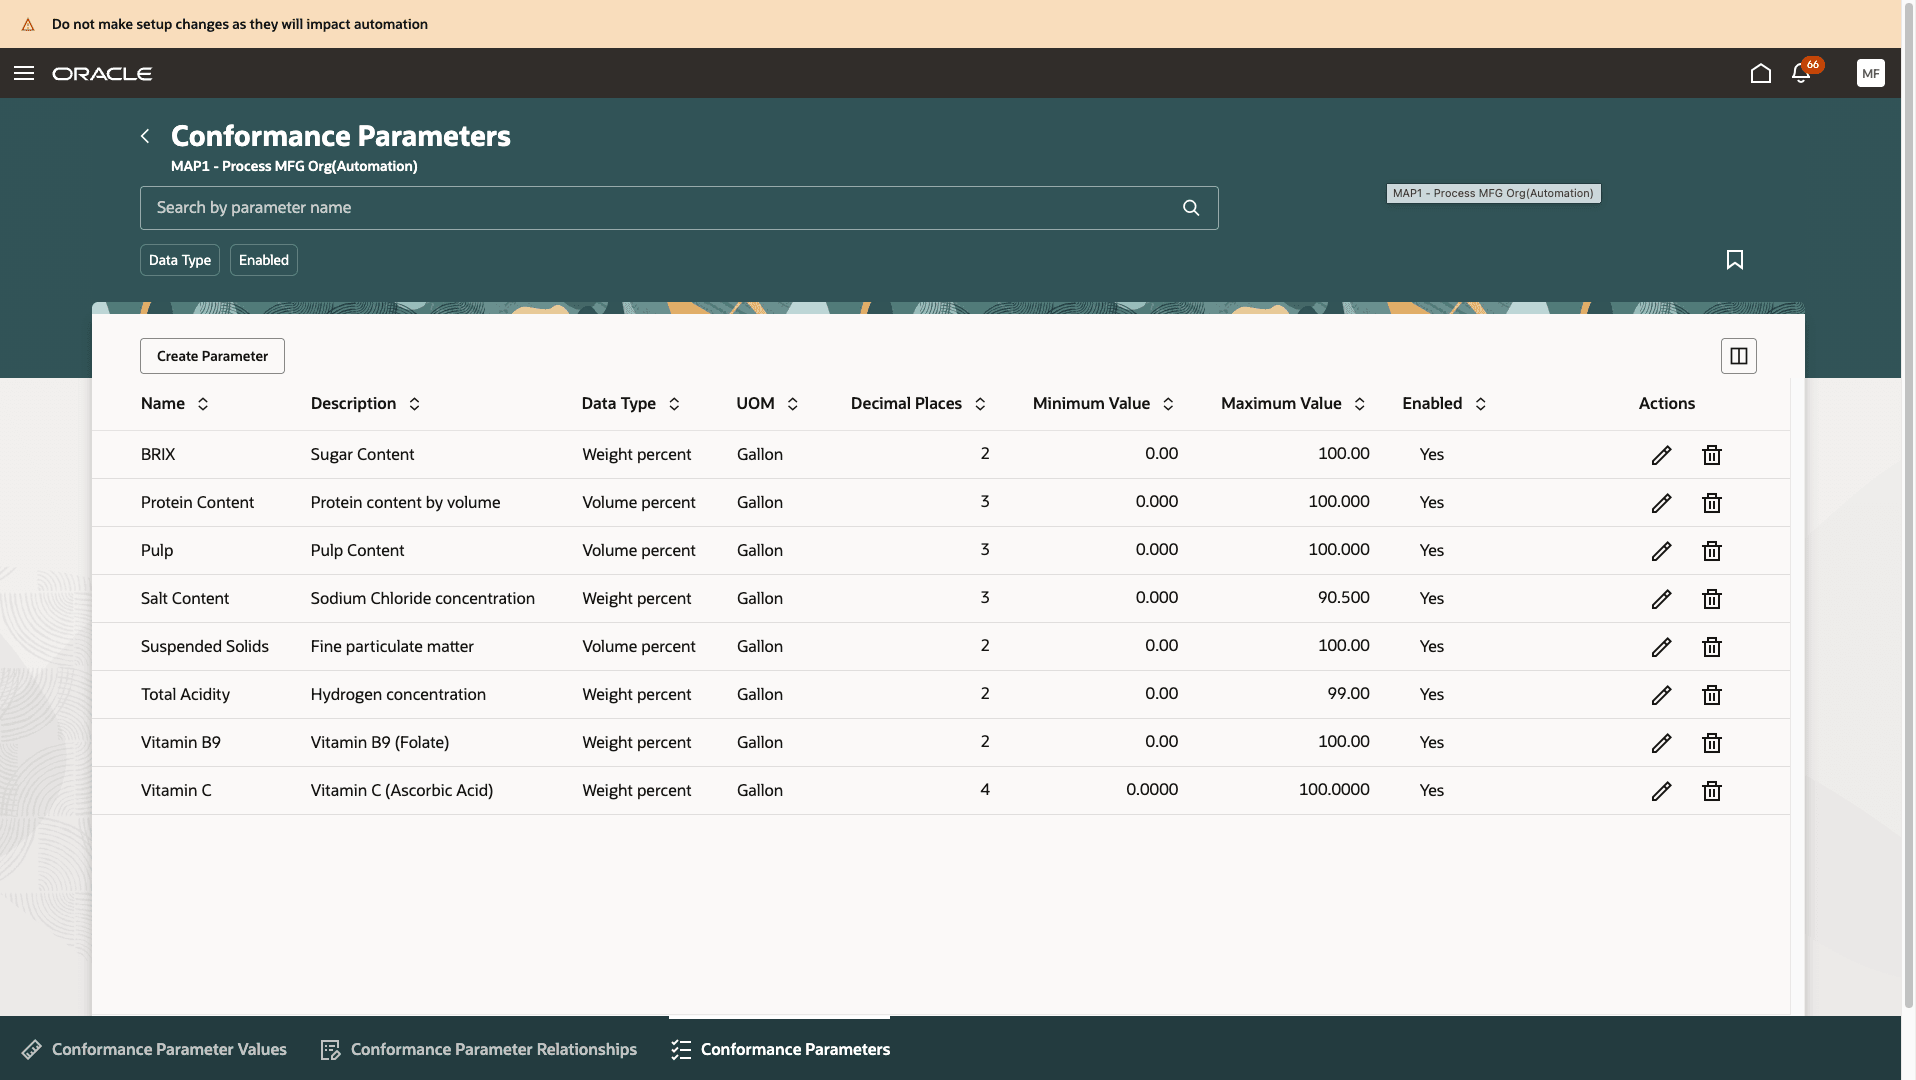Screen dimensions: 1916x1080
Task: Sort by the Data Type column header
Action: (x=674, y=404)
